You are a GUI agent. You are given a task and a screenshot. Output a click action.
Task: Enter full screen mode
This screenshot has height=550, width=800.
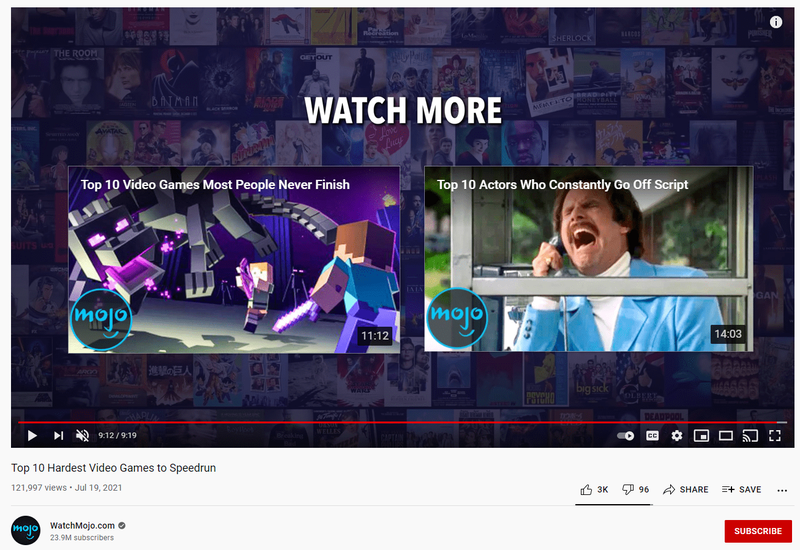(774, 436)
